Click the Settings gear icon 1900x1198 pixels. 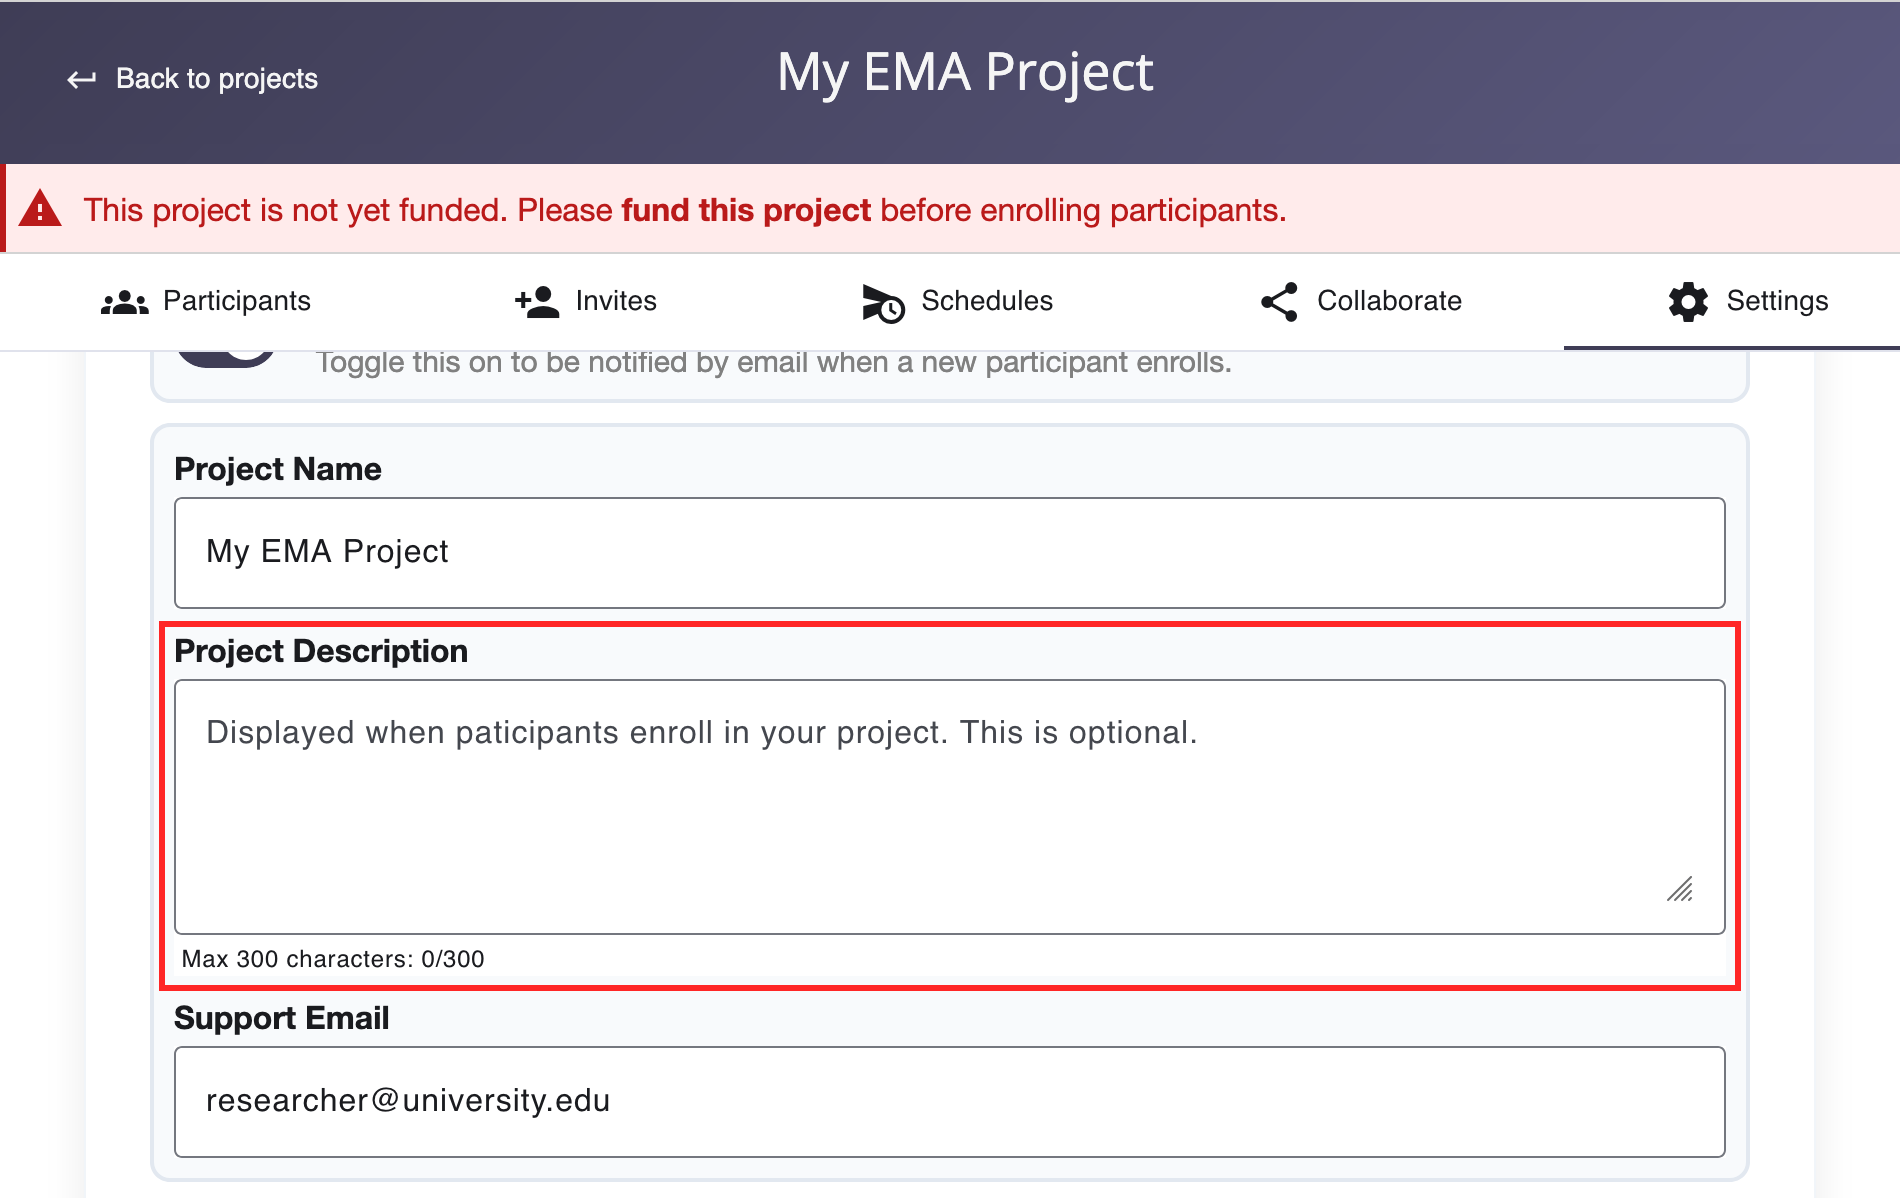click(x=1687, y=301)
